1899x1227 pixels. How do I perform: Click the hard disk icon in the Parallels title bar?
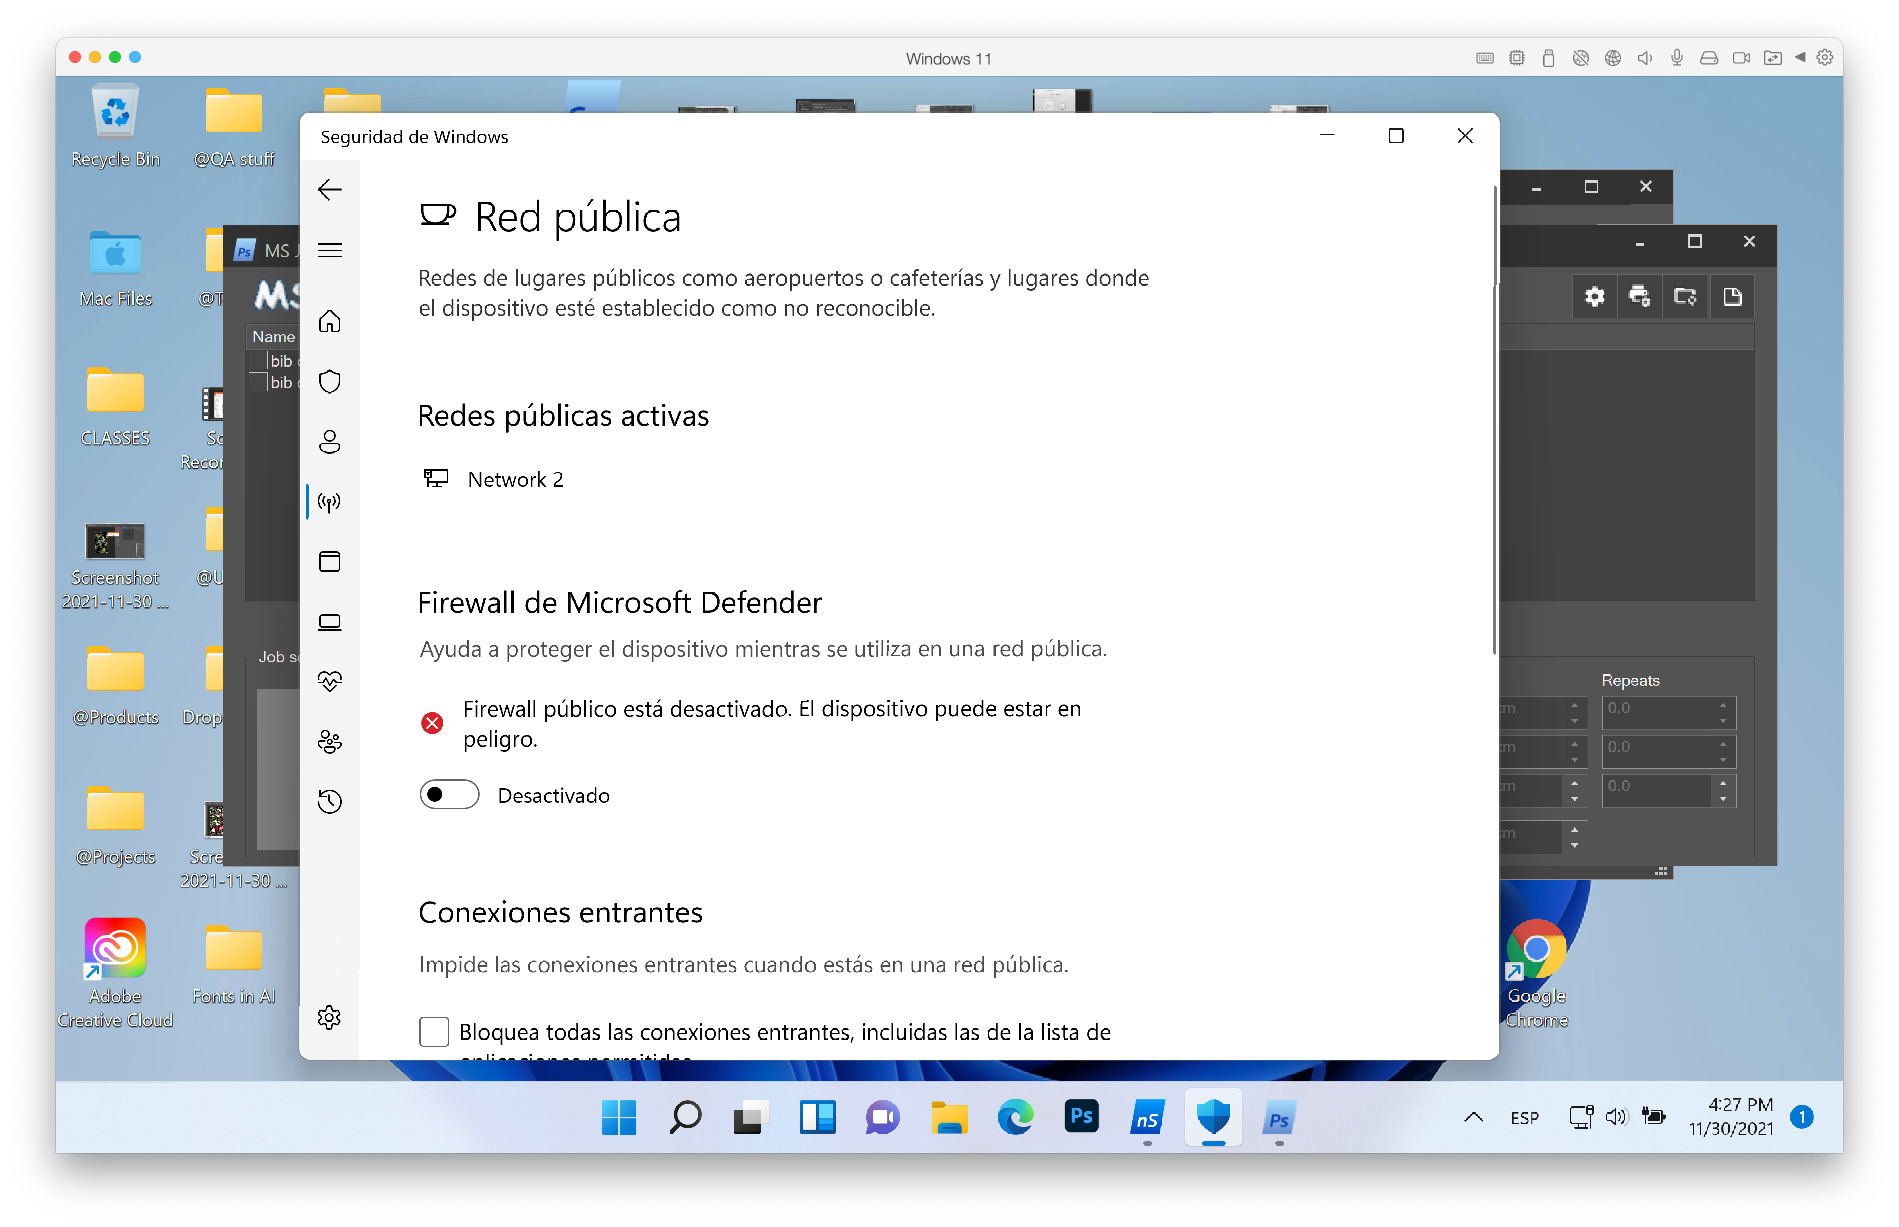[x=1709, y=58]
